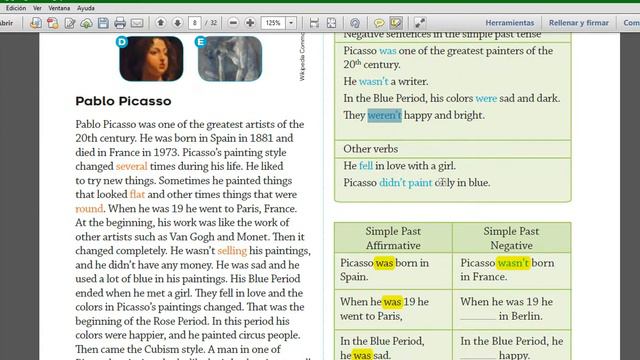Open the Edición menu
Screen dimensions: 640x360
[x=16, y=8]
